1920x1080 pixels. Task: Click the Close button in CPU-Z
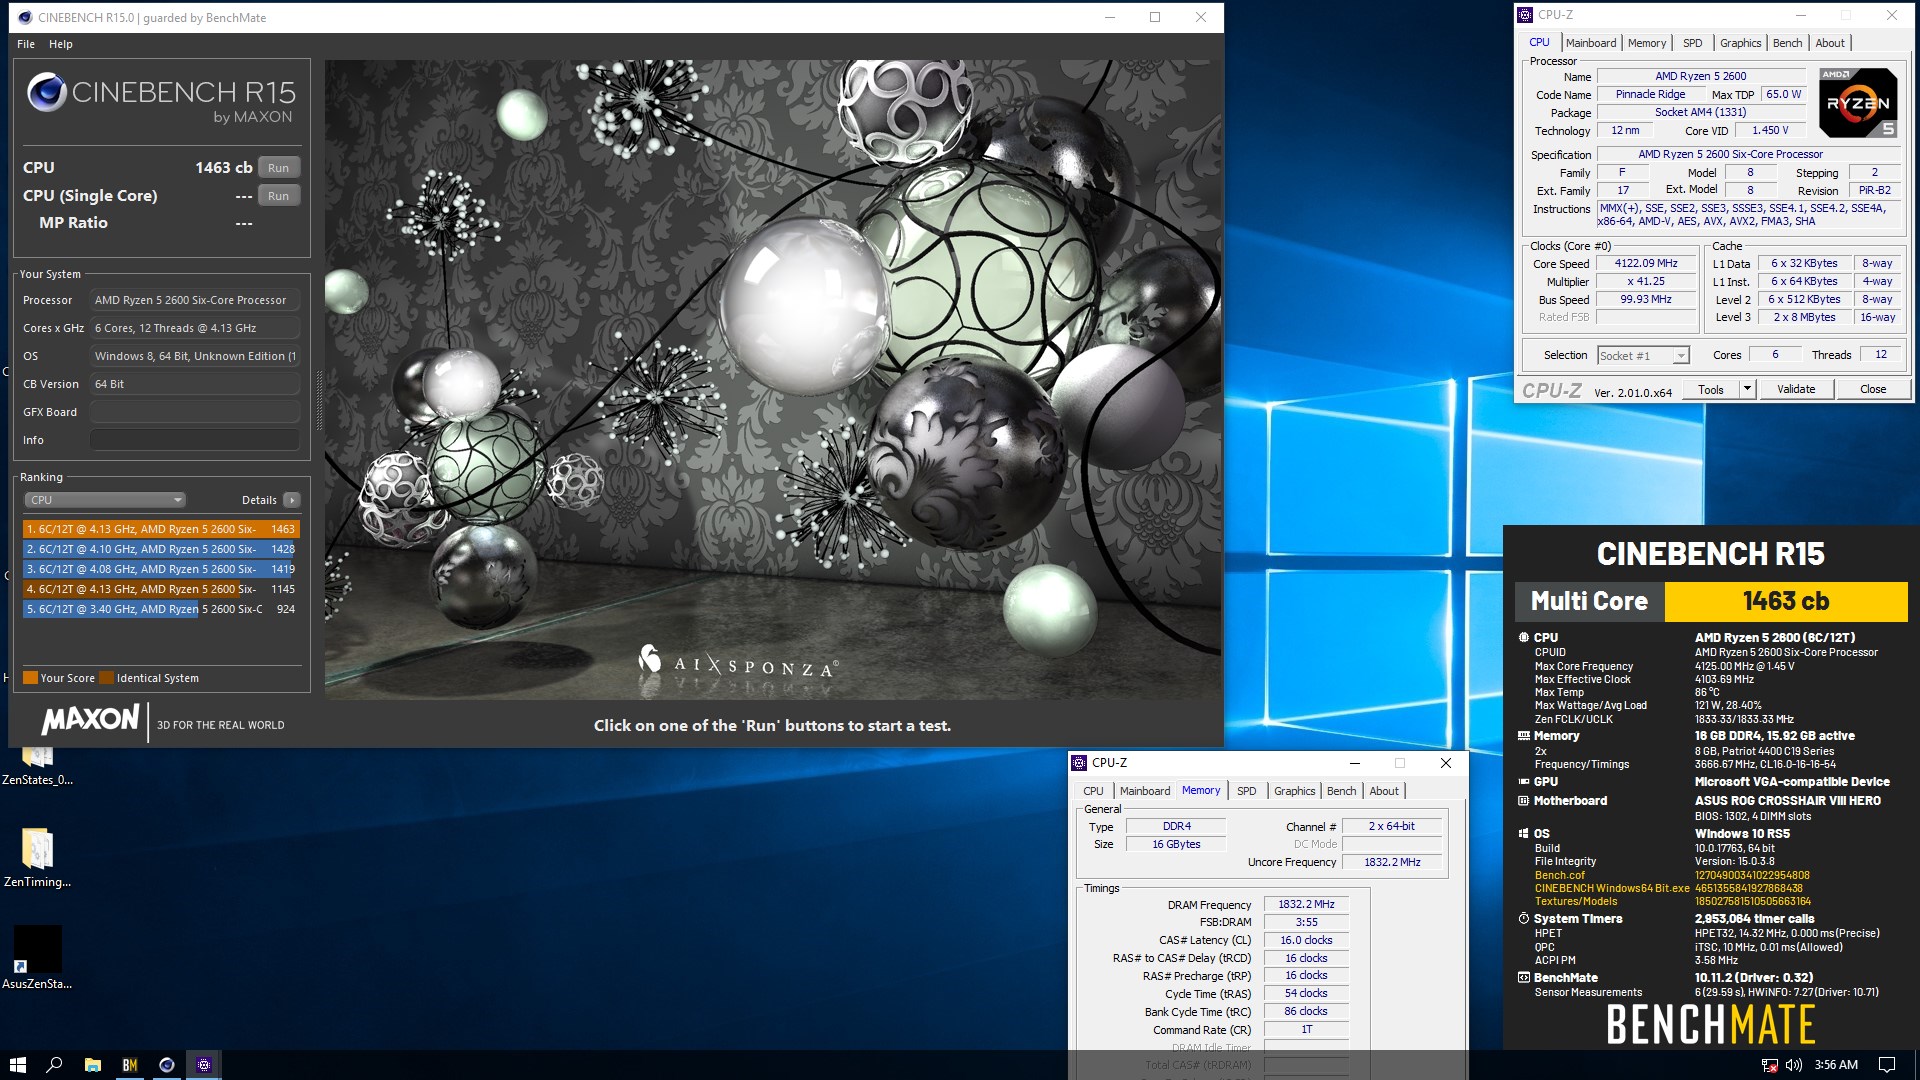[x=1873, y=389]
